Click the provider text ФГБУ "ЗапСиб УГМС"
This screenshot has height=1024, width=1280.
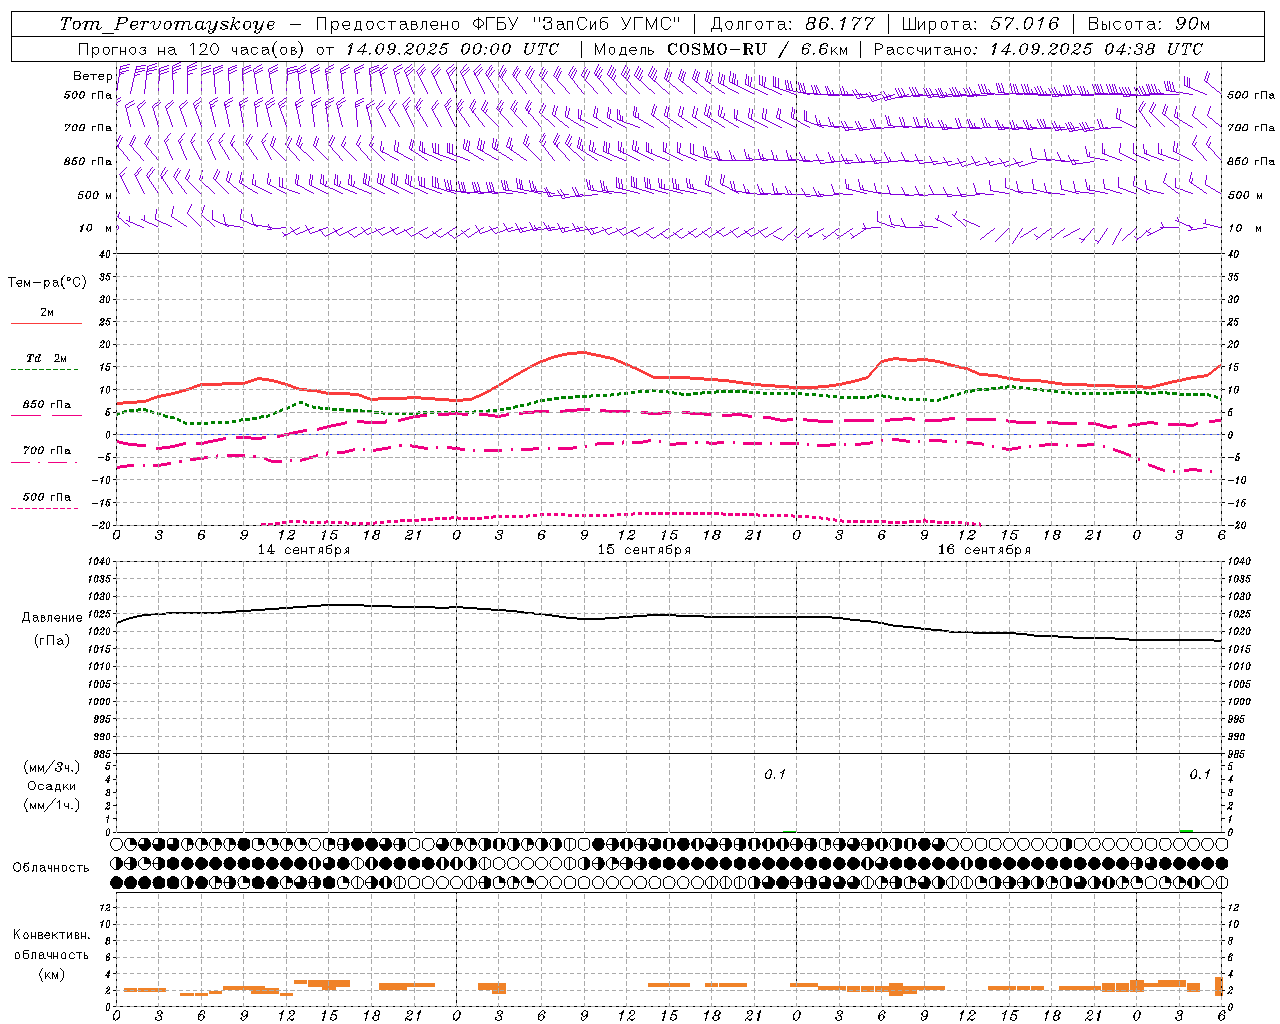coord(578,24)
